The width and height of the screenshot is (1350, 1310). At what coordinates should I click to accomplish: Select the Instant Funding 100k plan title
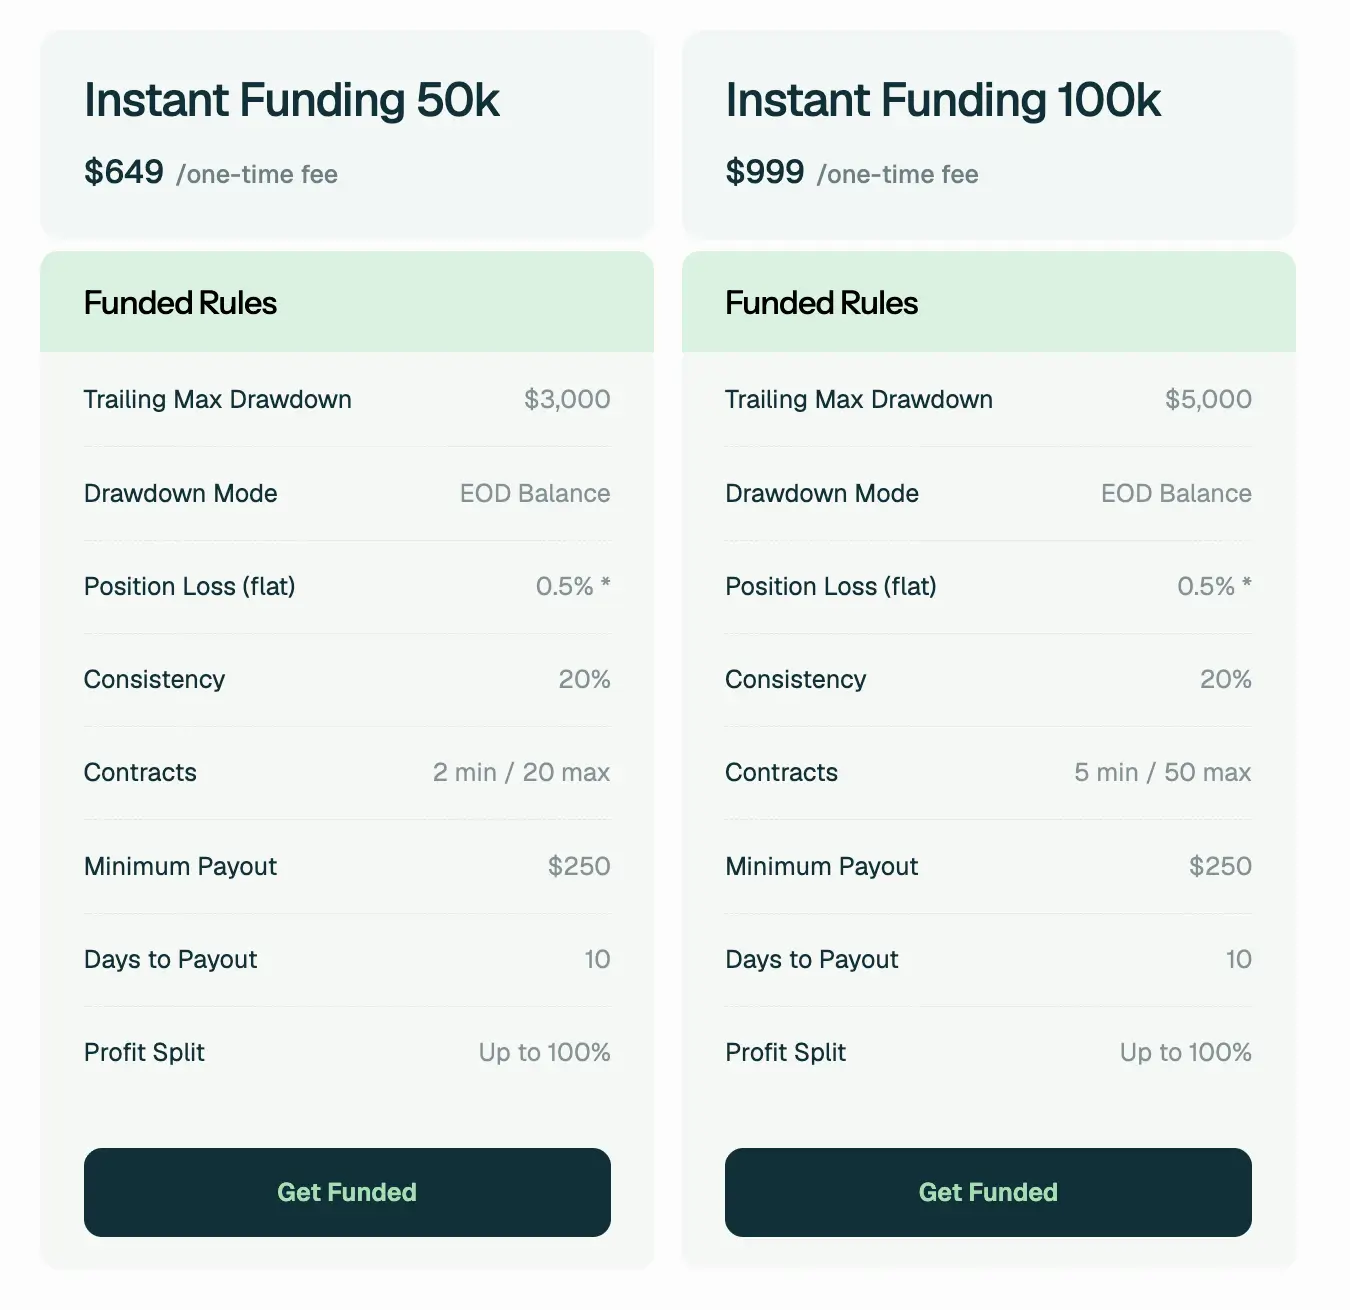pos(943,100)
